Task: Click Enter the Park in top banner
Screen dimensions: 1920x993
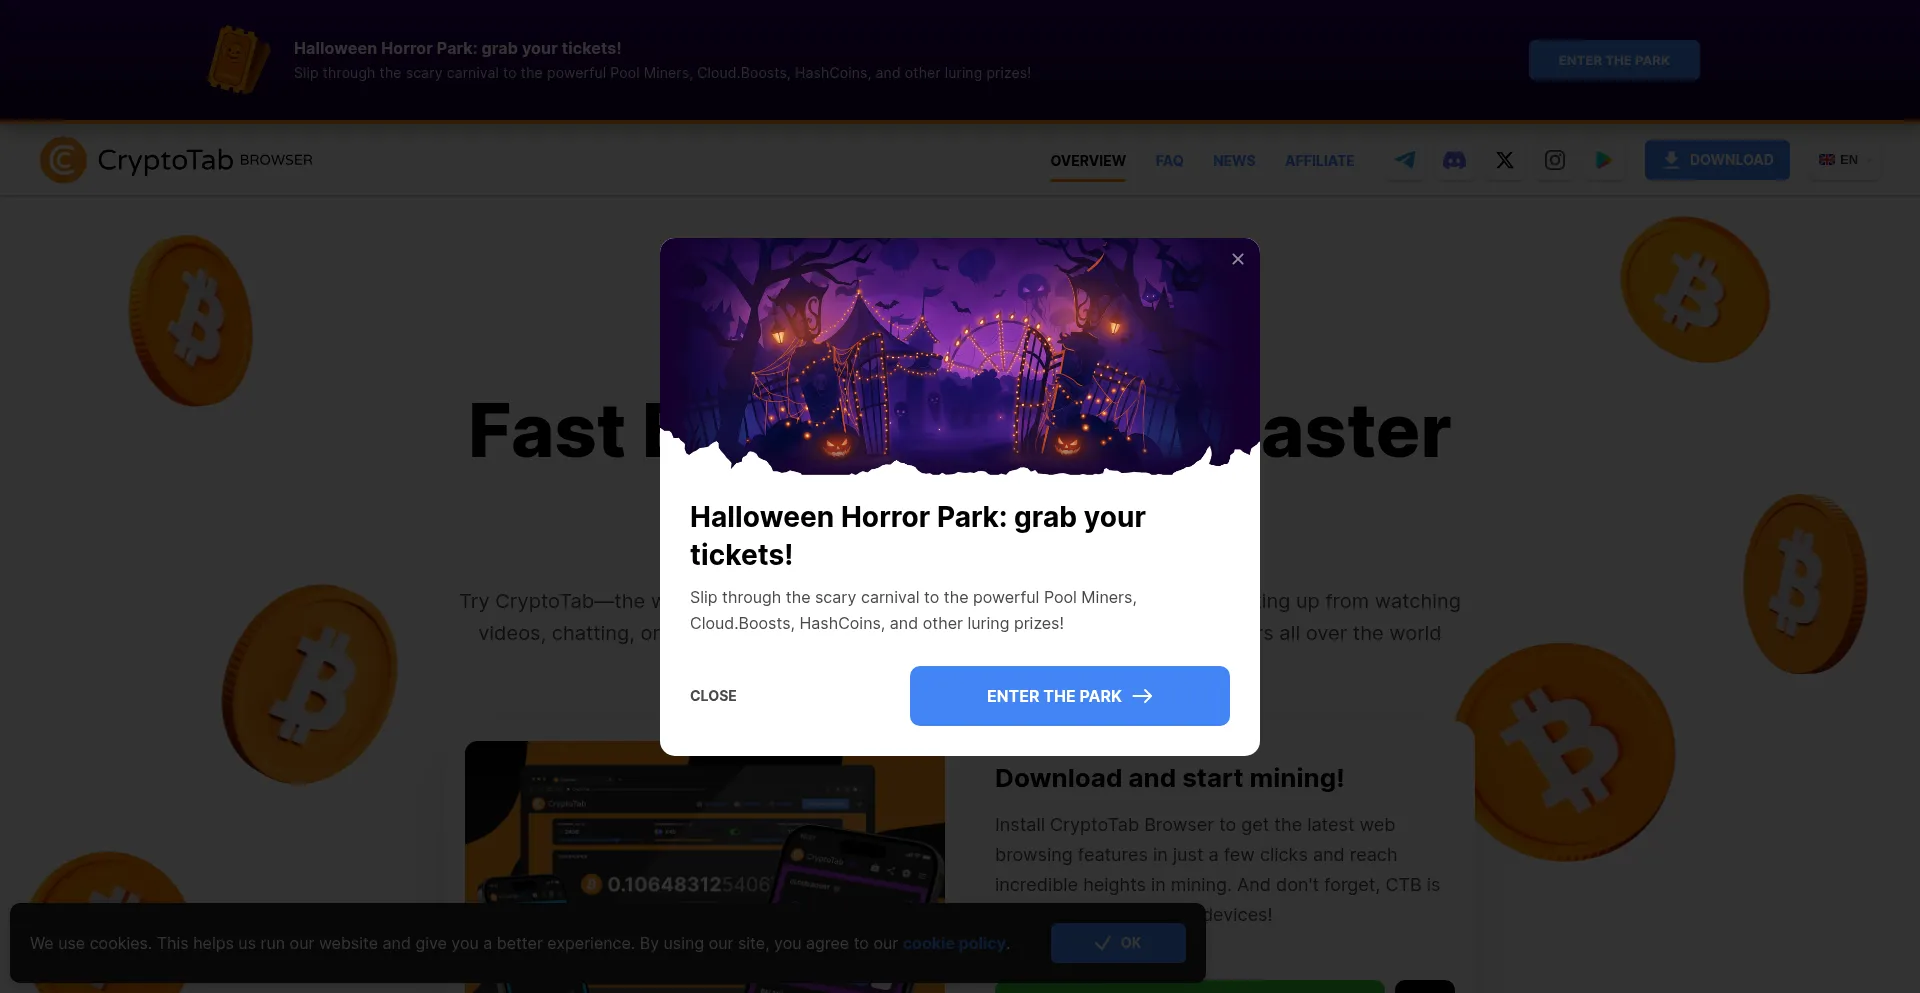Action: [1613, 60]
